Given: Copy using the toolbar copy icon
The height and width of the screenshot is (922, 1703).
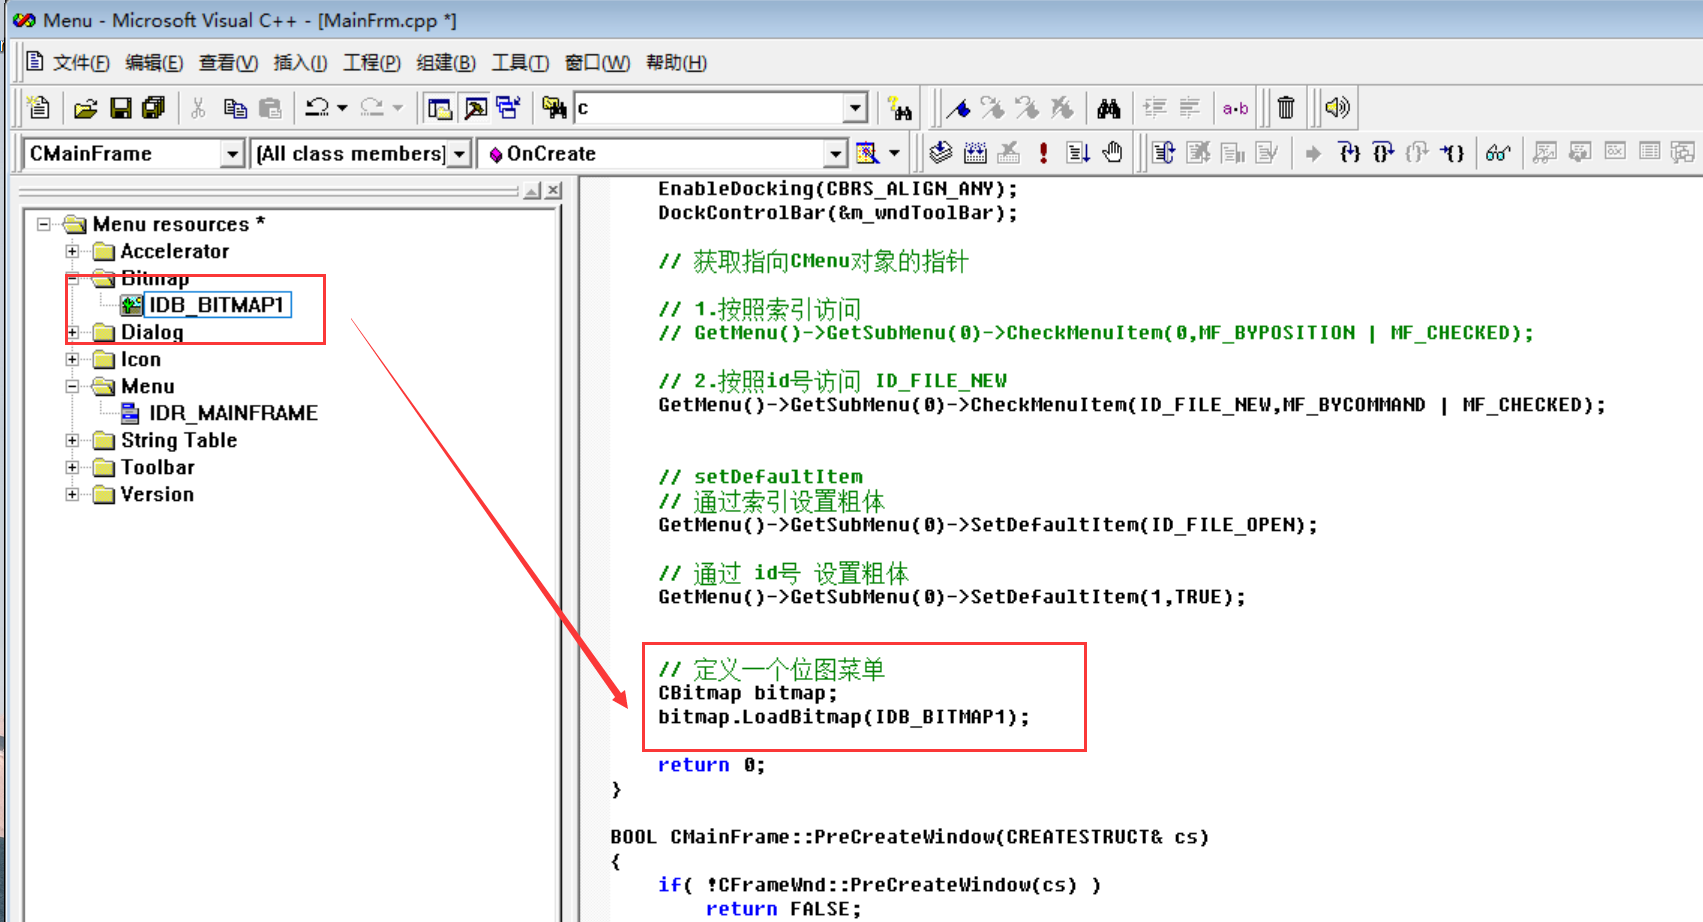Looking at the screenshot, I should 235,108.
